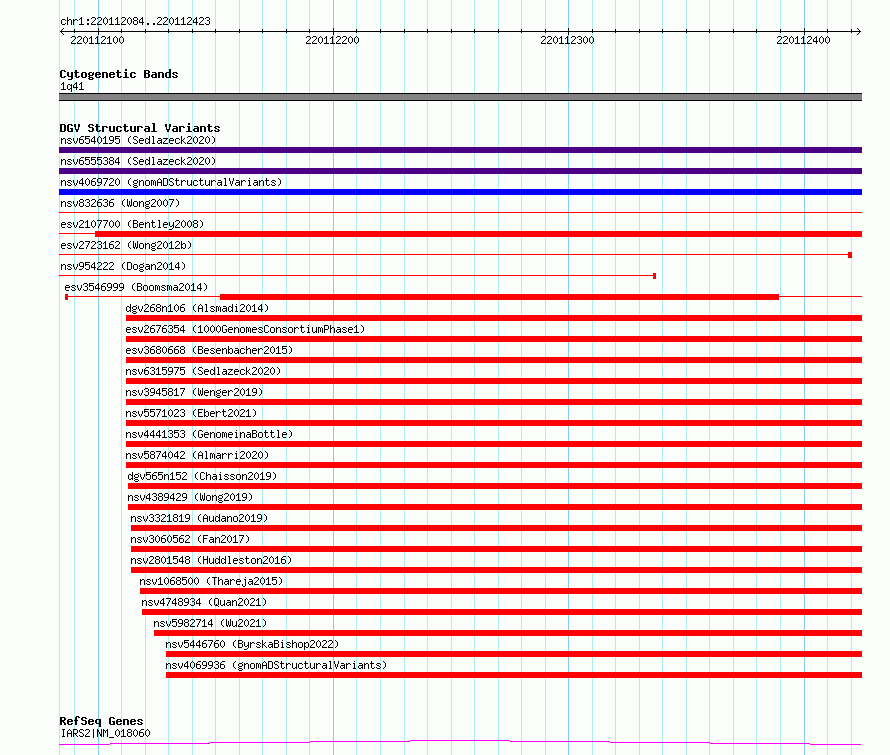Select the 1q41 cytogenetic band bar
Viewport: 890px width, 755px height.
(x=460, y=97)
